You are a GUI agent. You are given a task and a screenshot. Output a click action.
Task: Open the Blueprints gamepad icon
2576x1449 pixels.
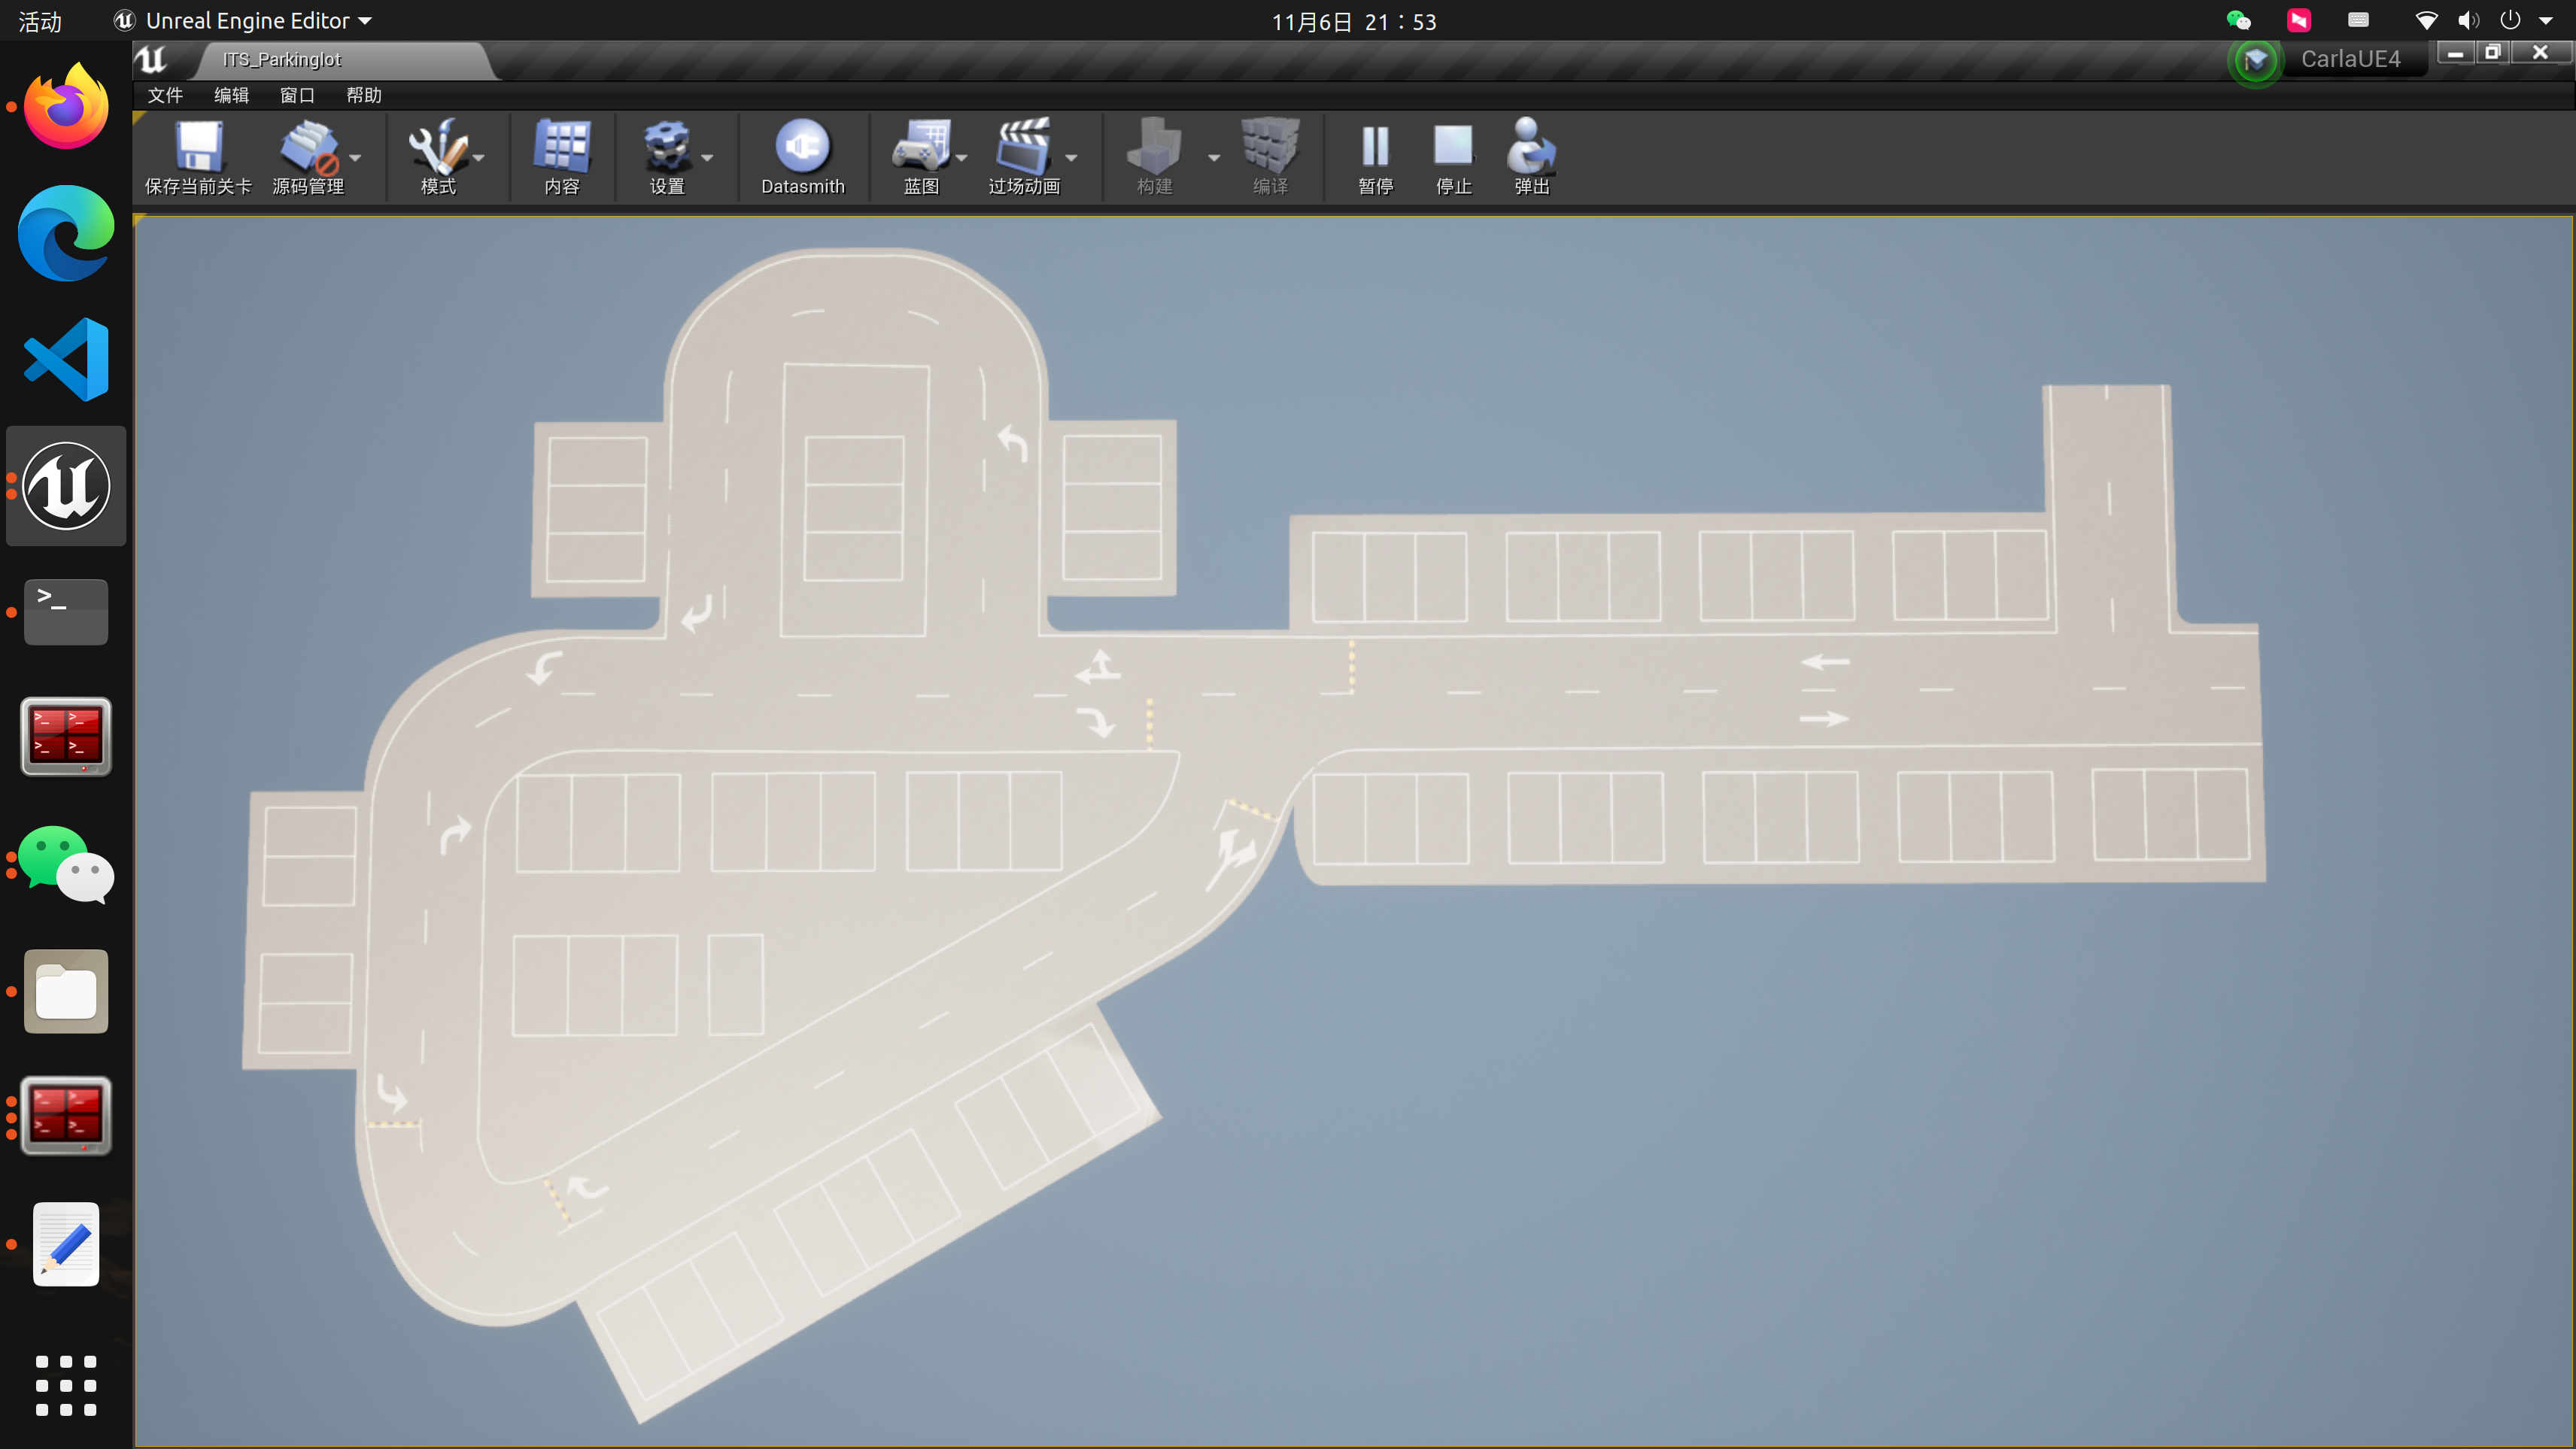point(921,147)
